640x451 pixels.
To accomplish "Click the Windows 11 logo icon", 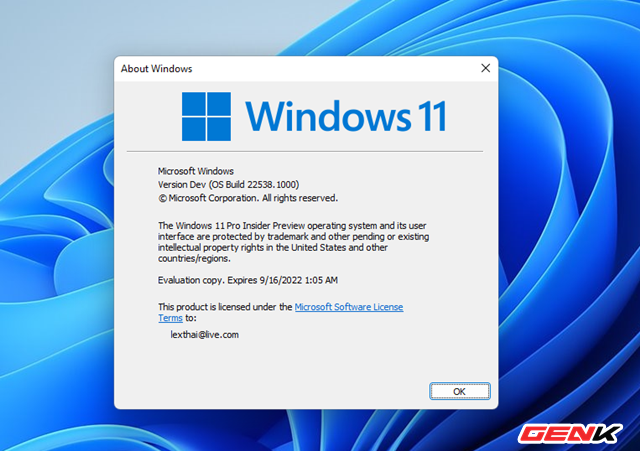I will [x=206, y=116].
